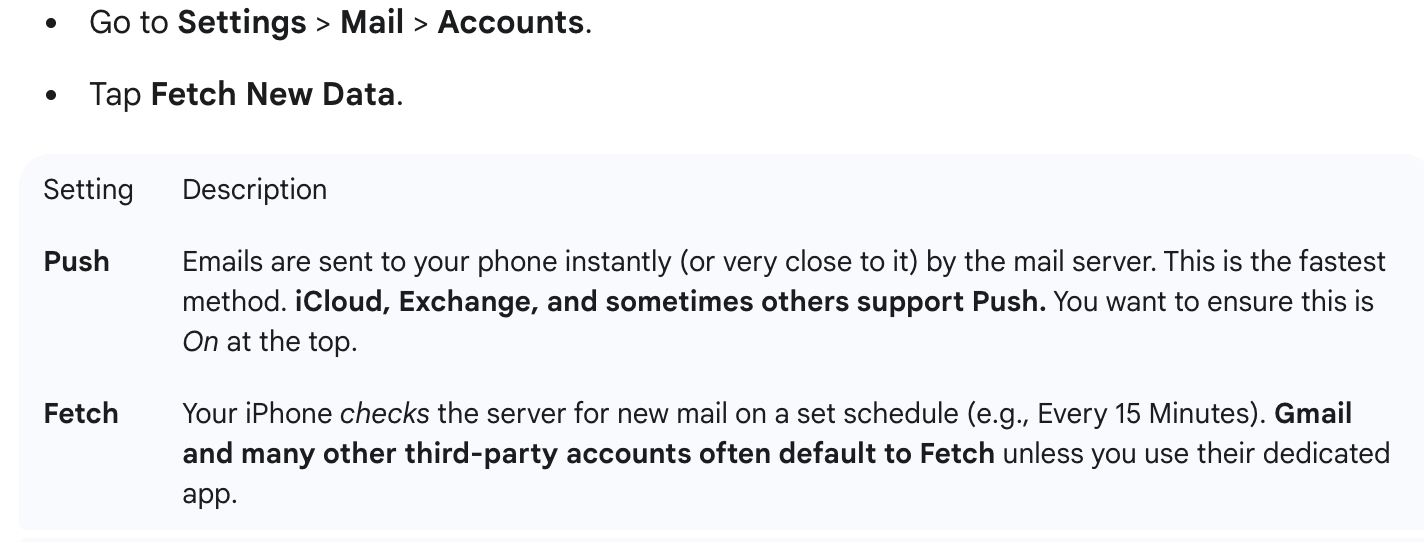Click the Fetch row label in table

(81, 414)
